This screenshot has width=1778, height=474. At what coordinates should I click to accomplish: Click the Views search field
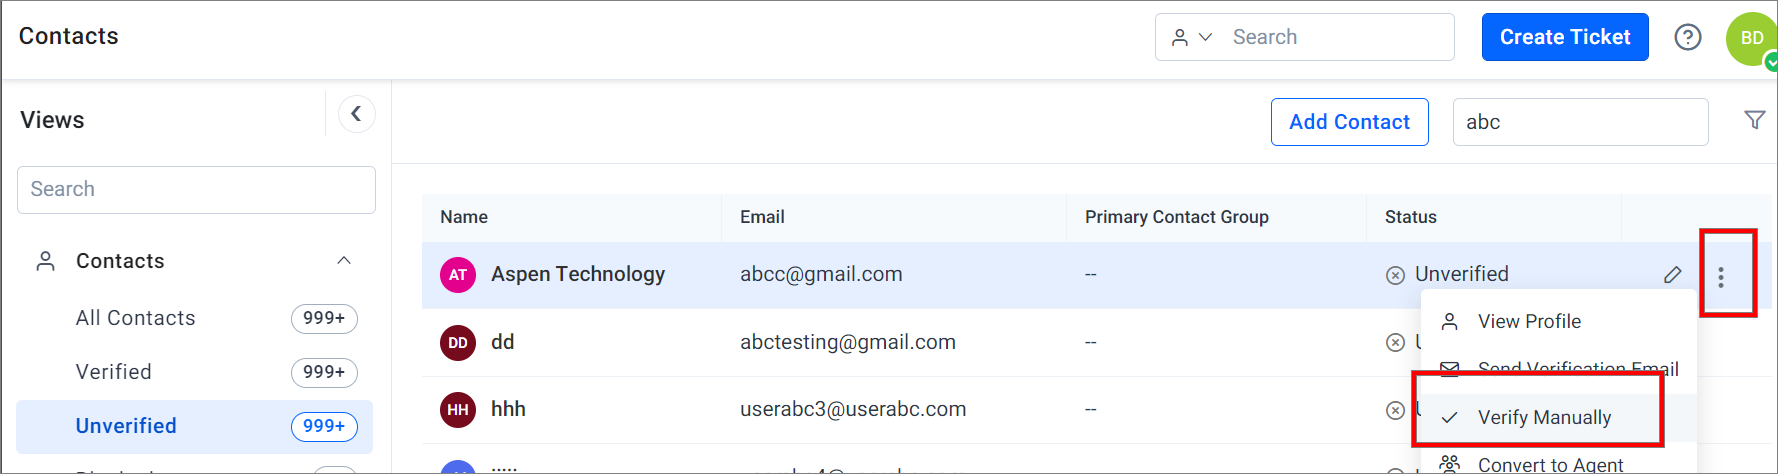196,189
